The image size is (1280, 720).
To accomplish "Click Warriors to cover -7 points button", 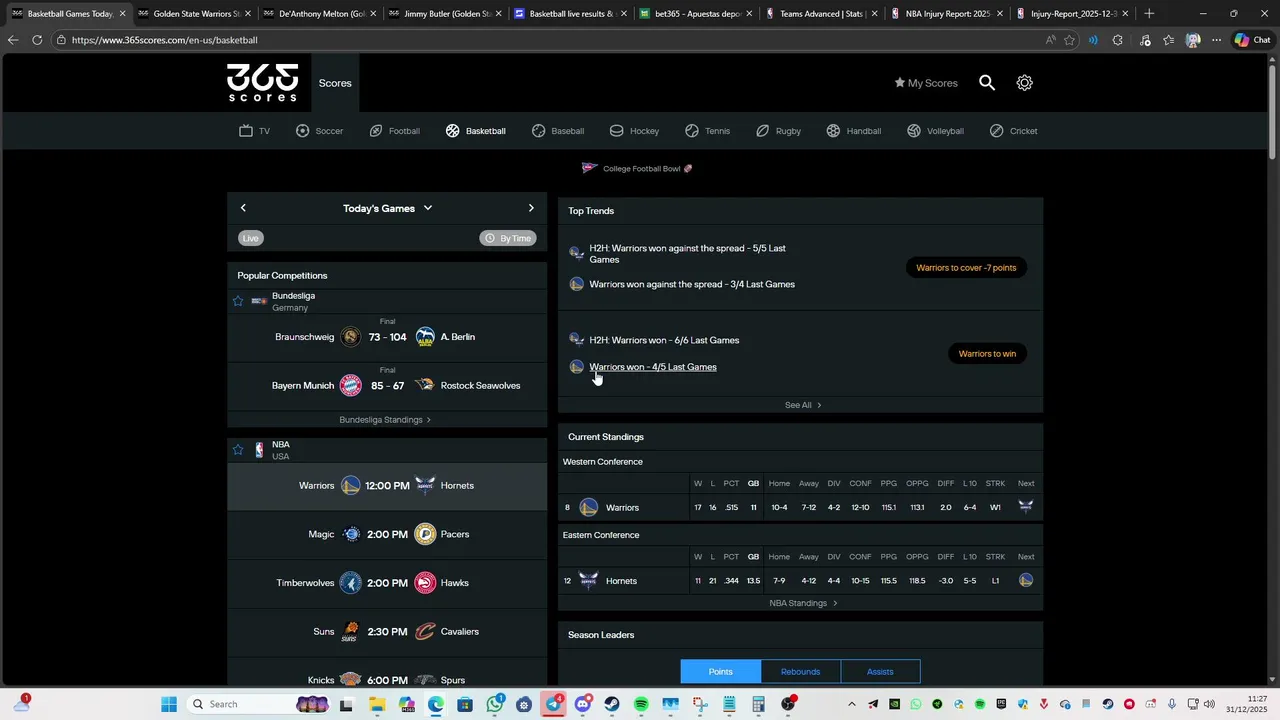I will (966, 268).
